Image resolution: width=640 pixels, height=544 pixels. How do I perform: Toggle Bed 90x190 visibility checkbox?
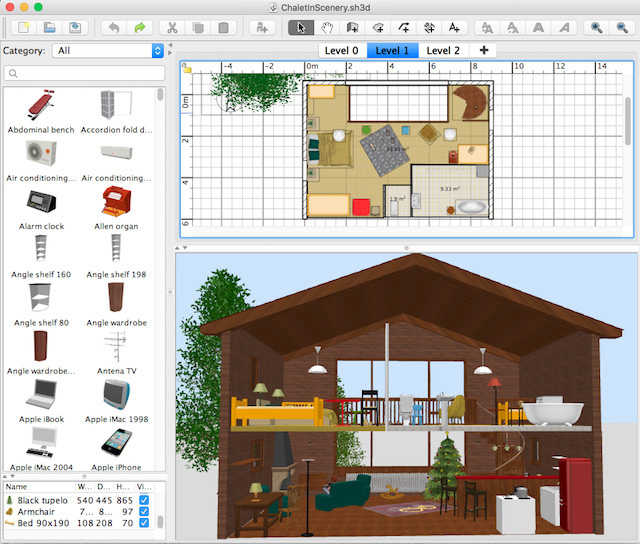145,522
